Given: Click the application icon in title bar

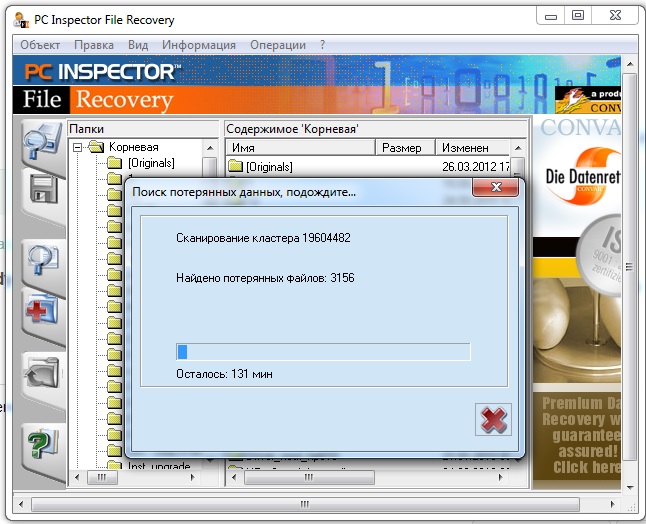Looking at the screenshot, I should 21,20.
